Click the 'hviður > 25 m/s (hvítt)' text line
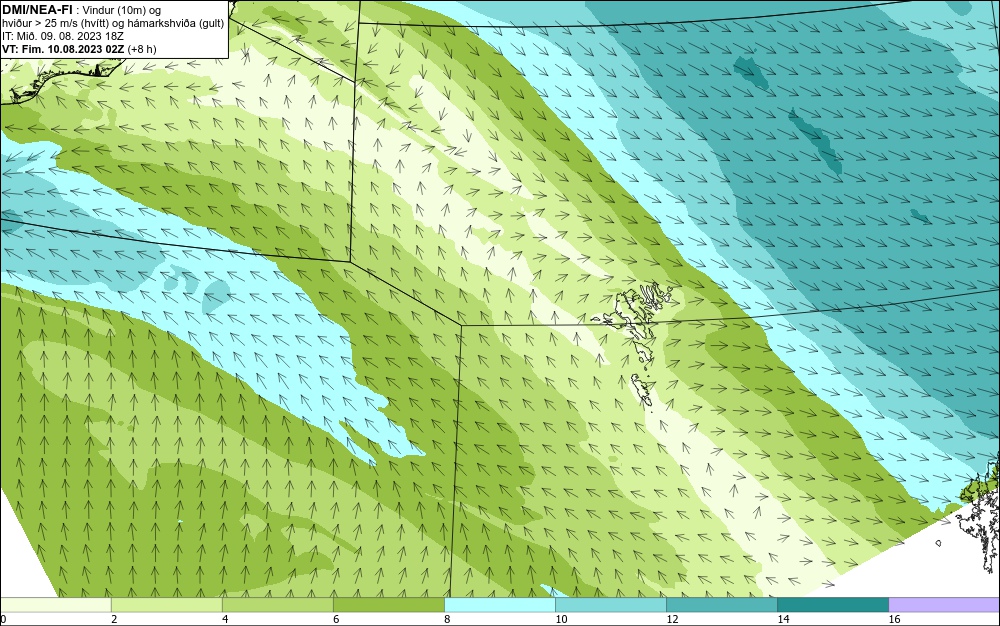 (x=113, y=24)
